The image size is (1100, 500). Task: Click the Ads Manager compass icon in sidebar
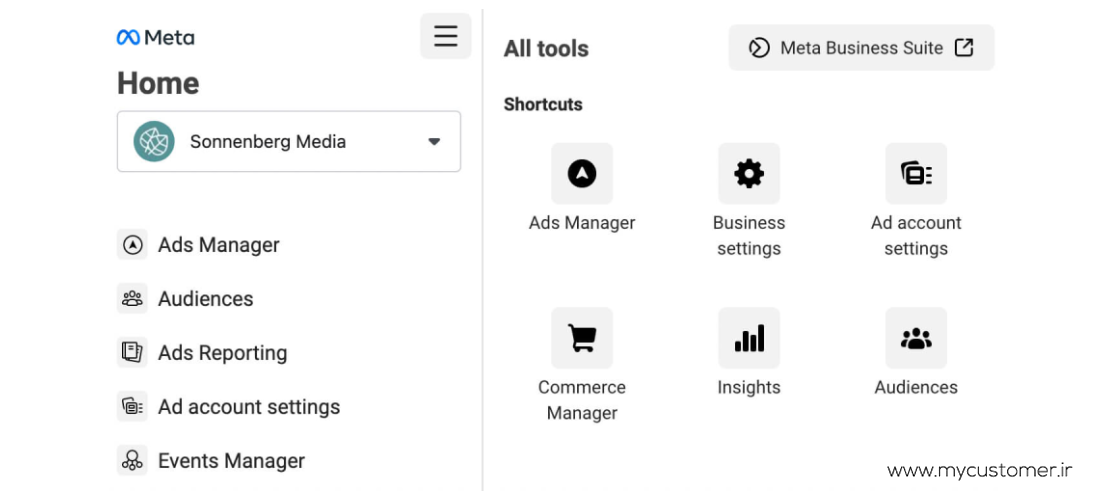(x=132, y=245)
